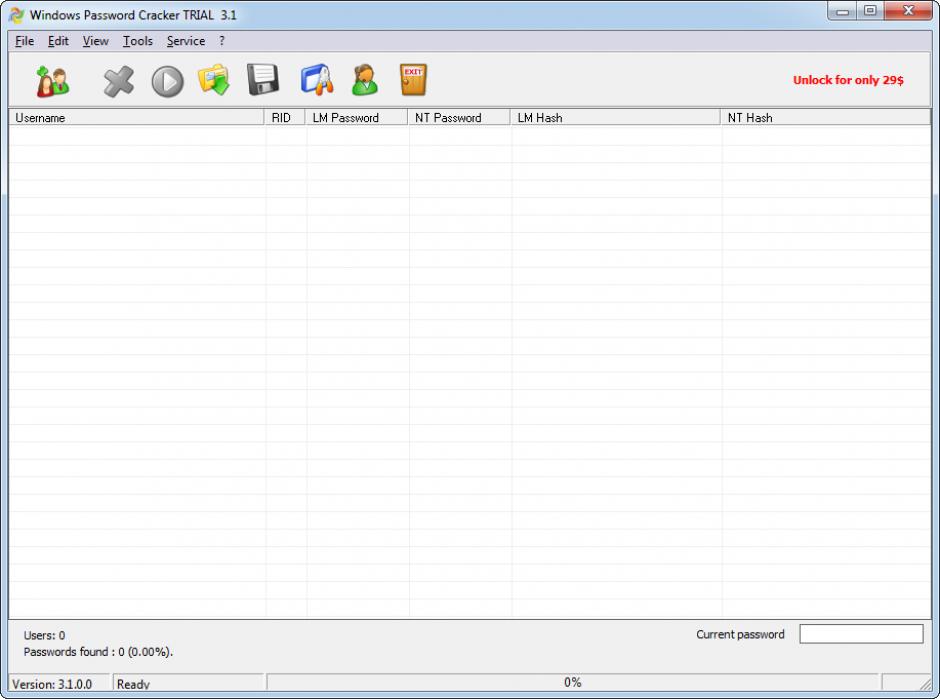Viewport: 940px width, 699px height.
Task: Open the Service menu
Action: [x=186, y=41]
